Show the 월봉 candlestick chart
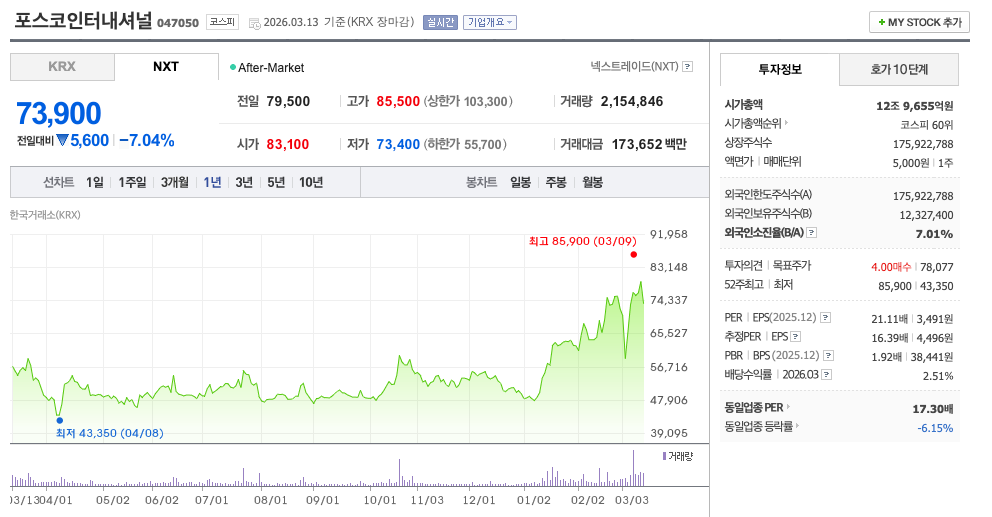992x517 pixels. coord(593,182)
